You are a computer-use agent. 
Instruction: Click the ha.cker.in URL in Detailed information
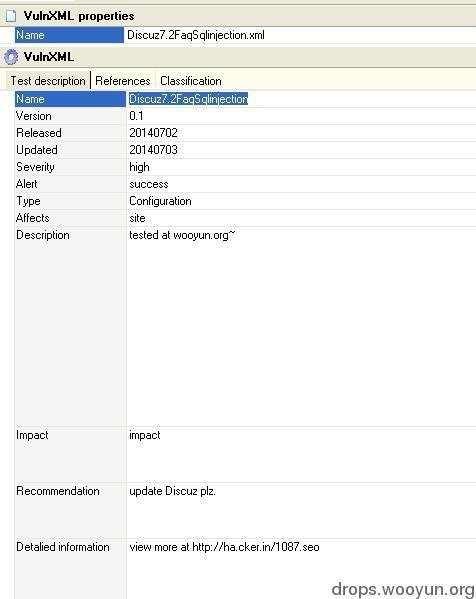click(x=256, y=547)
